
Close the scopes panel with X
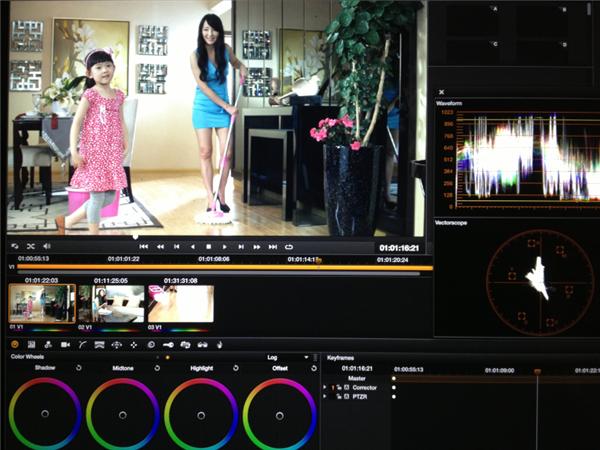click(x=441, y=92)
